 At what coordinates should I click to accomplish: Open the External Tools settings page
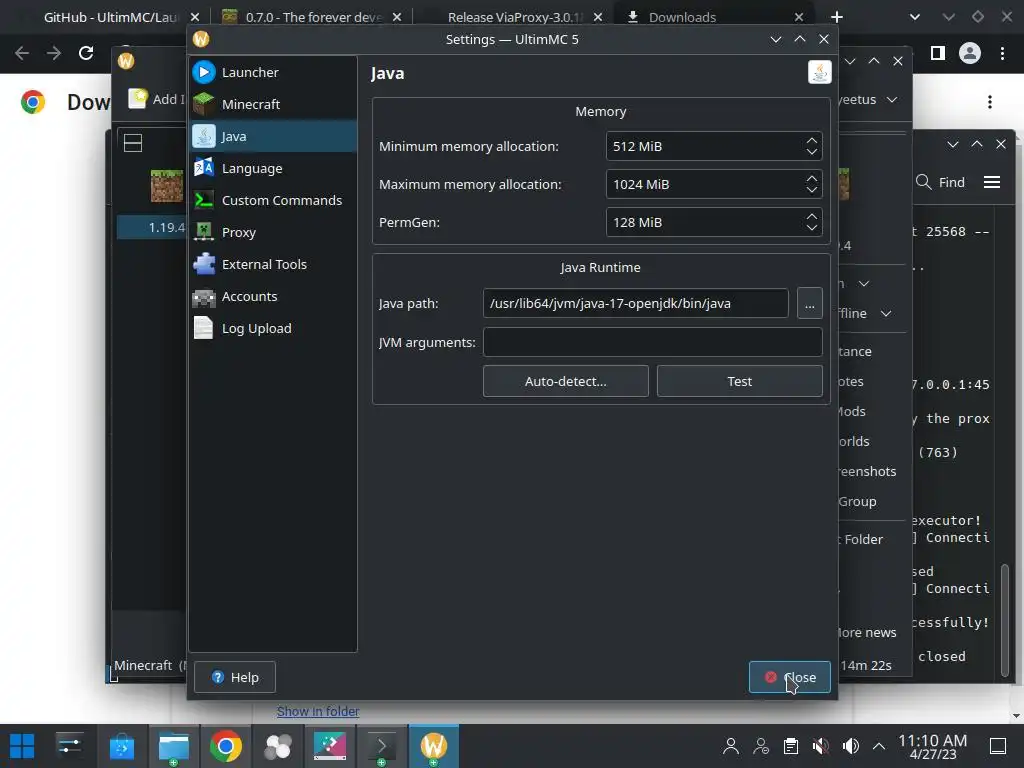pos(272,264)
